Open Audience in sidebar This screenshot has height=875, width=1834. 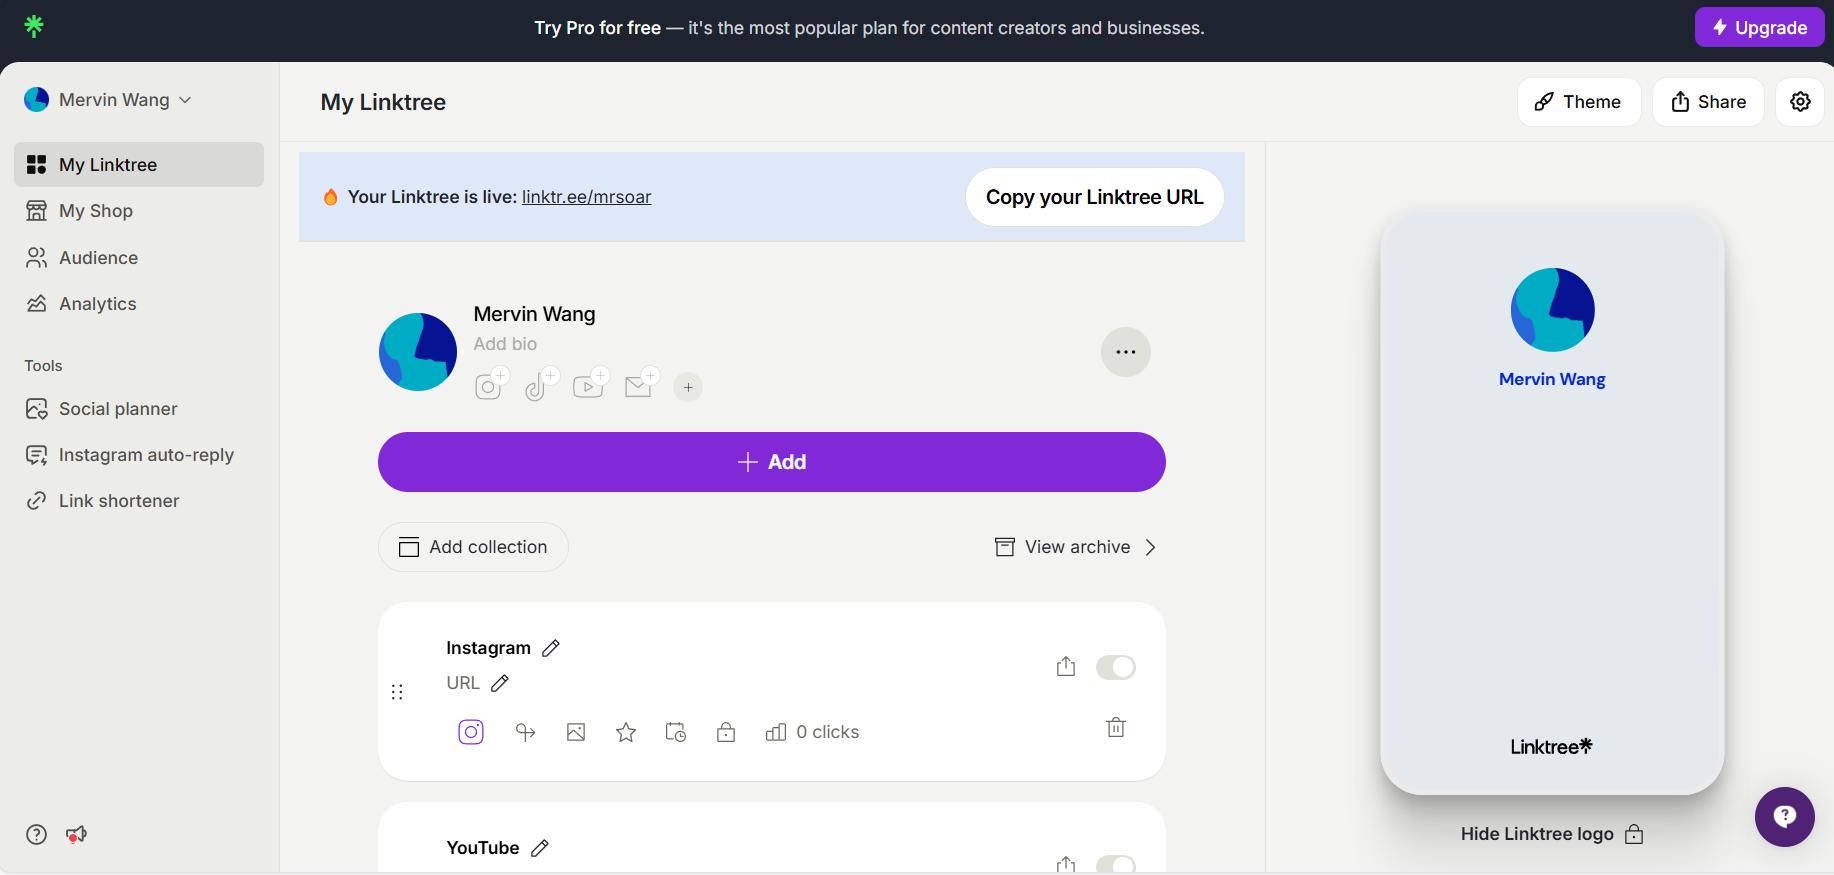(x=139, y=258)
